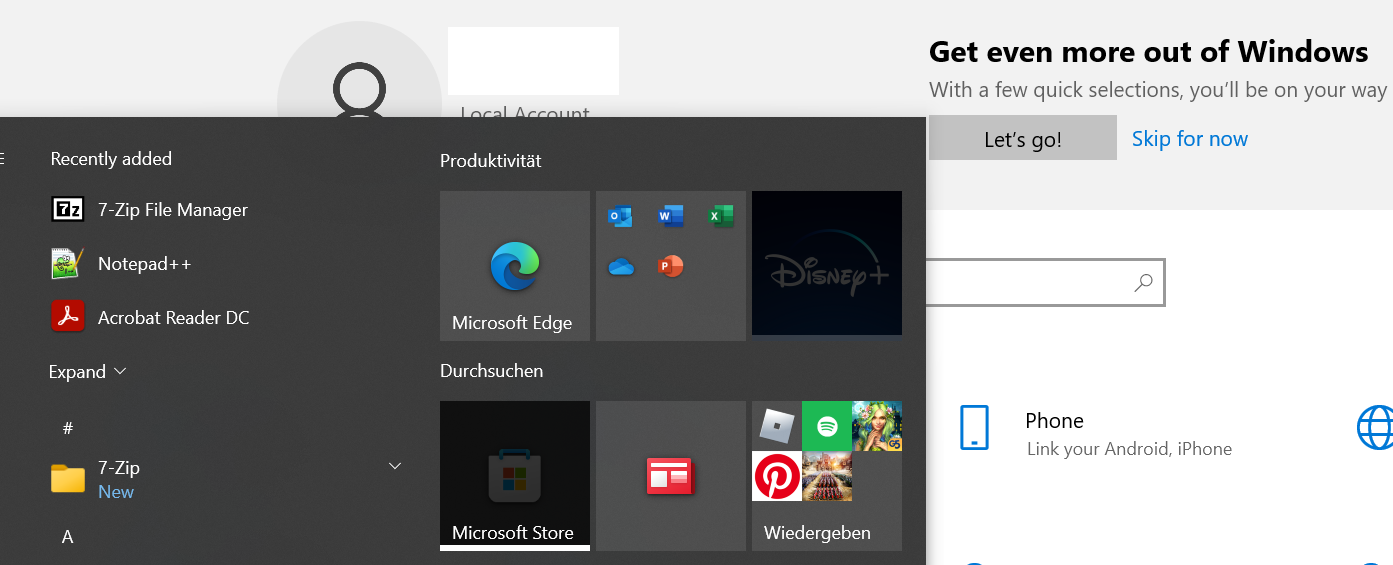1393x565 pixels.
Task: Click the army strategy game icon in Wiedergeben
Action: (827, 476)
